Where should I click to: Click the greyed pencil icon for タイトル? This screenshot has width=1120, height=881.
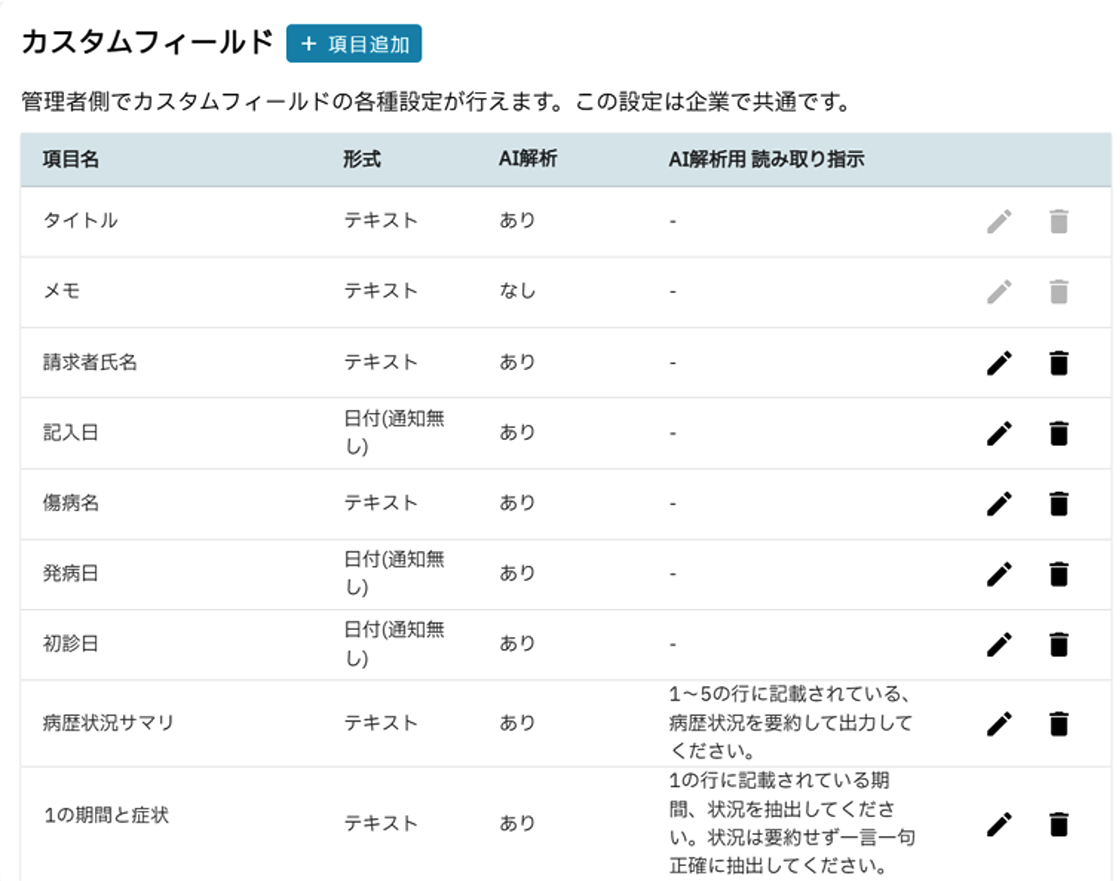pyautogui.click(x=999, y=222)
